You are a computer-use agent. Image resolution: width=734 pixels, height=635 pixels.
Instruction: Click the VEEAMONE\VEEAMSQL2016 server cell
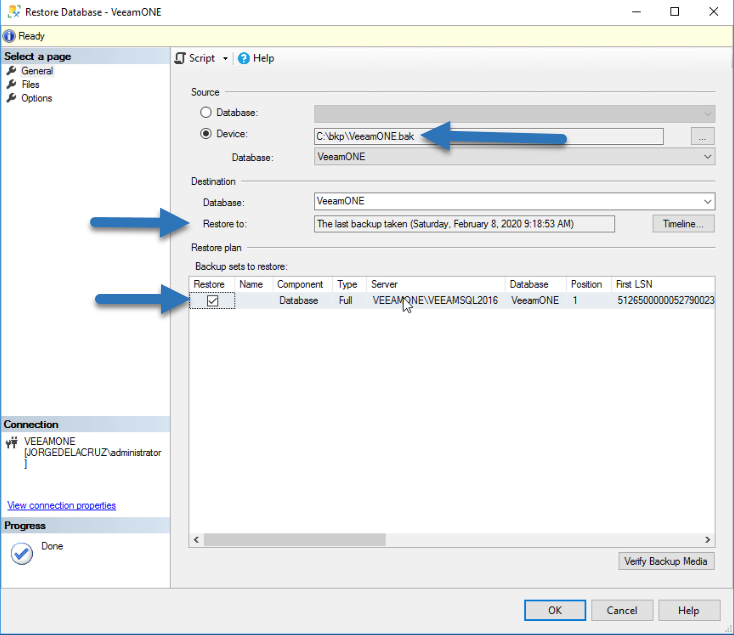click(435, 300)
